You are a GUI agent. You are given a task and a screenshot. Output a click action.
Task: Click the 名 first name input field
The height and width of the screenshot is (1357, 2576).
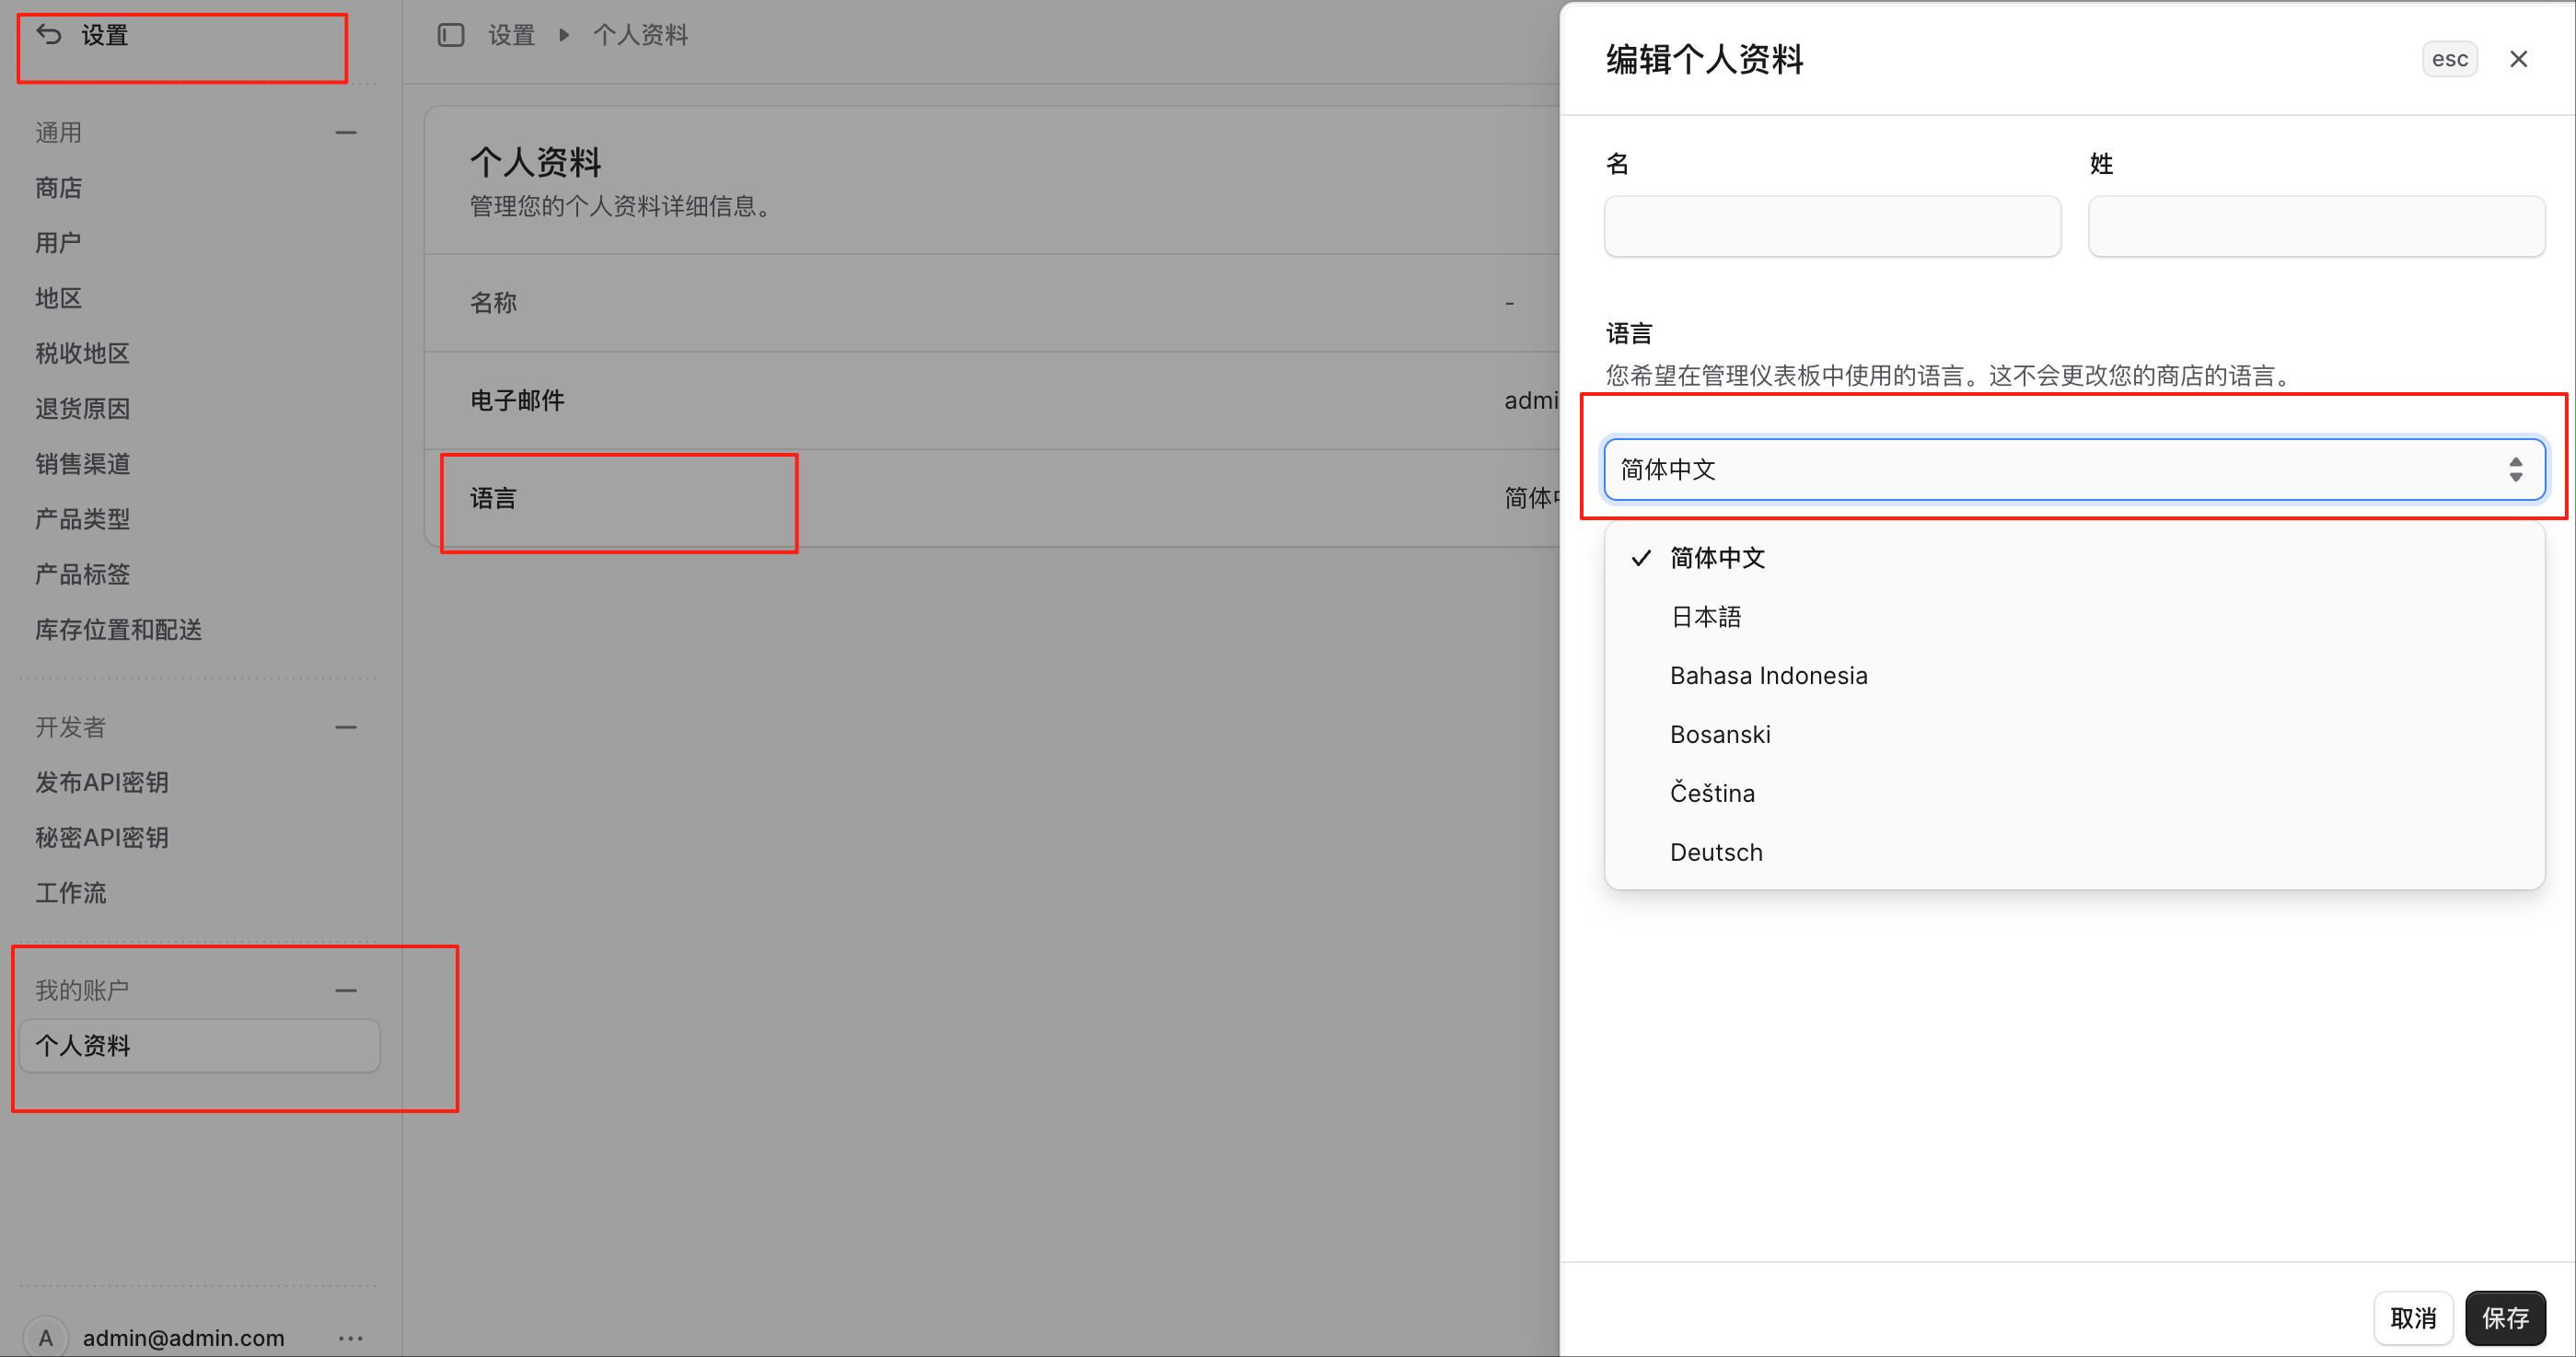pos(1832,227)
